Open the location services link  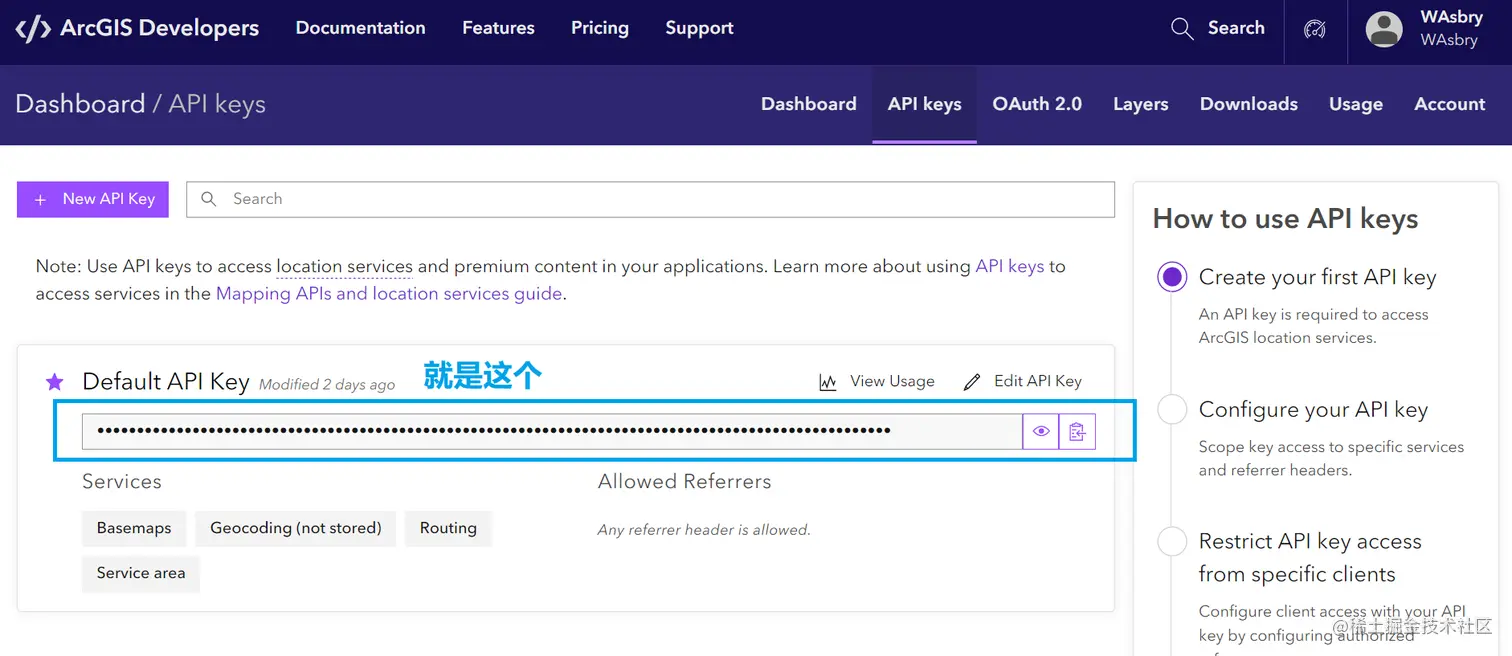click(x=345, y=267)
